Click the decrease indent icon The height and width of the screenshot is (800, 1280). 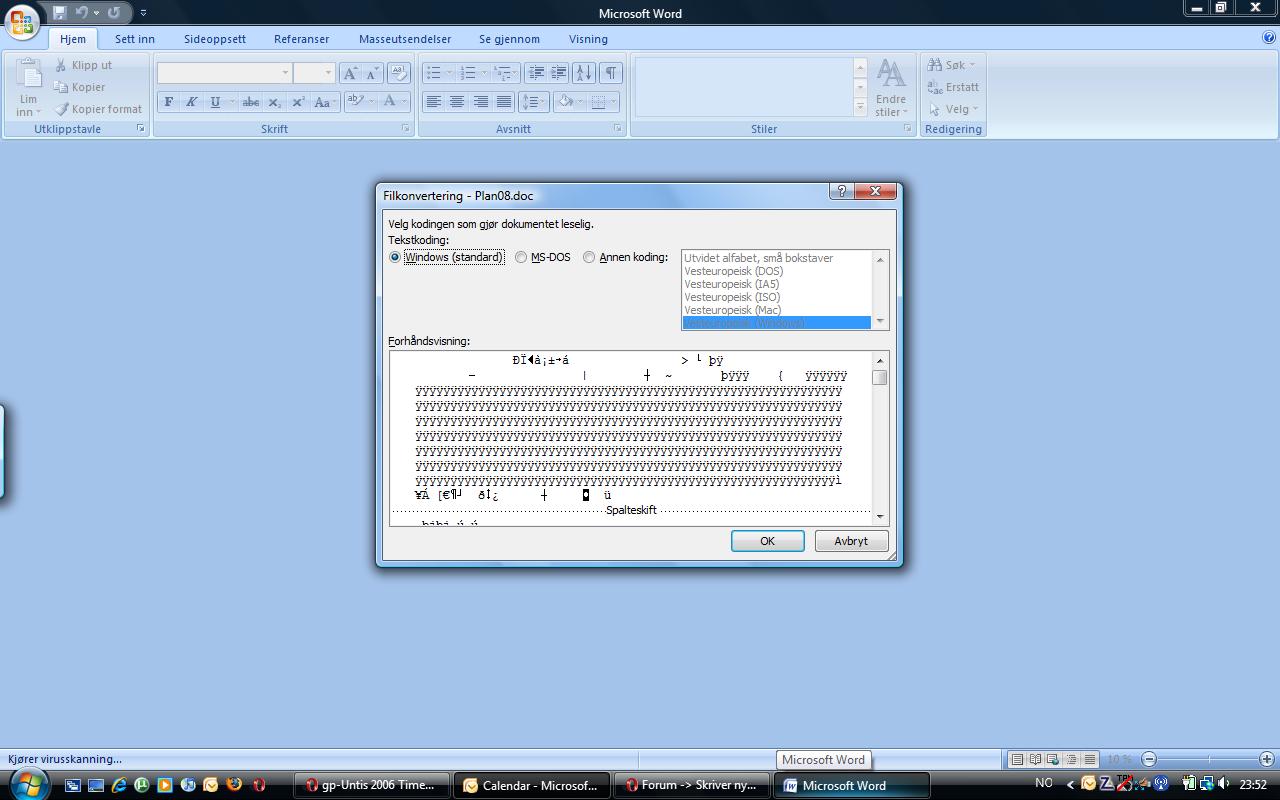coord(536,73)
